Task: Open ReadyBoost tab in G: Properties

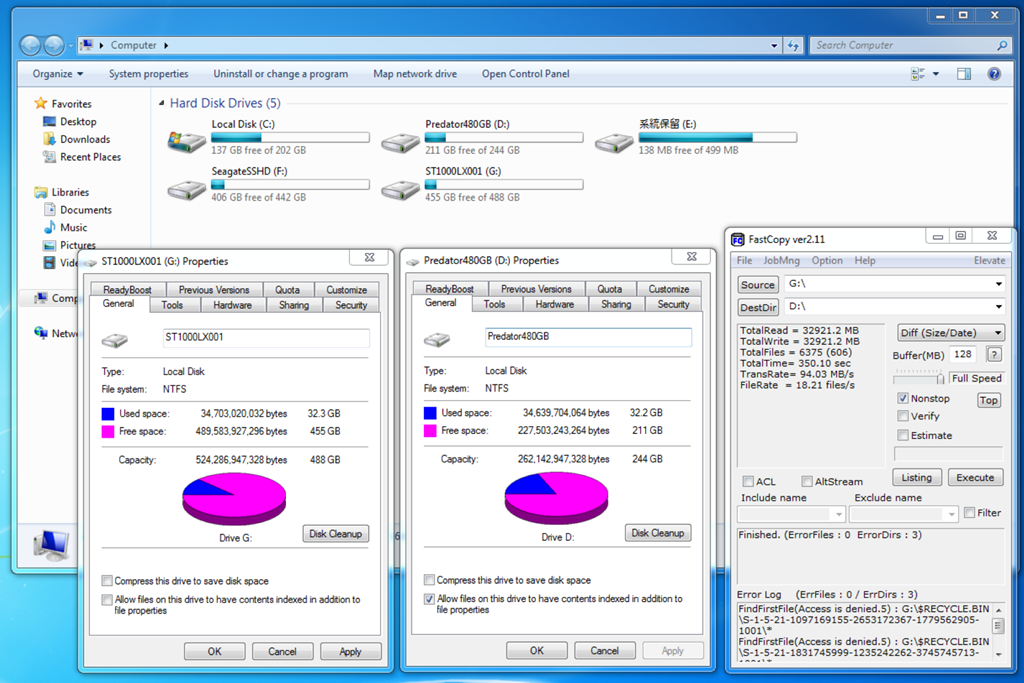Action: (x=127, y=290)
